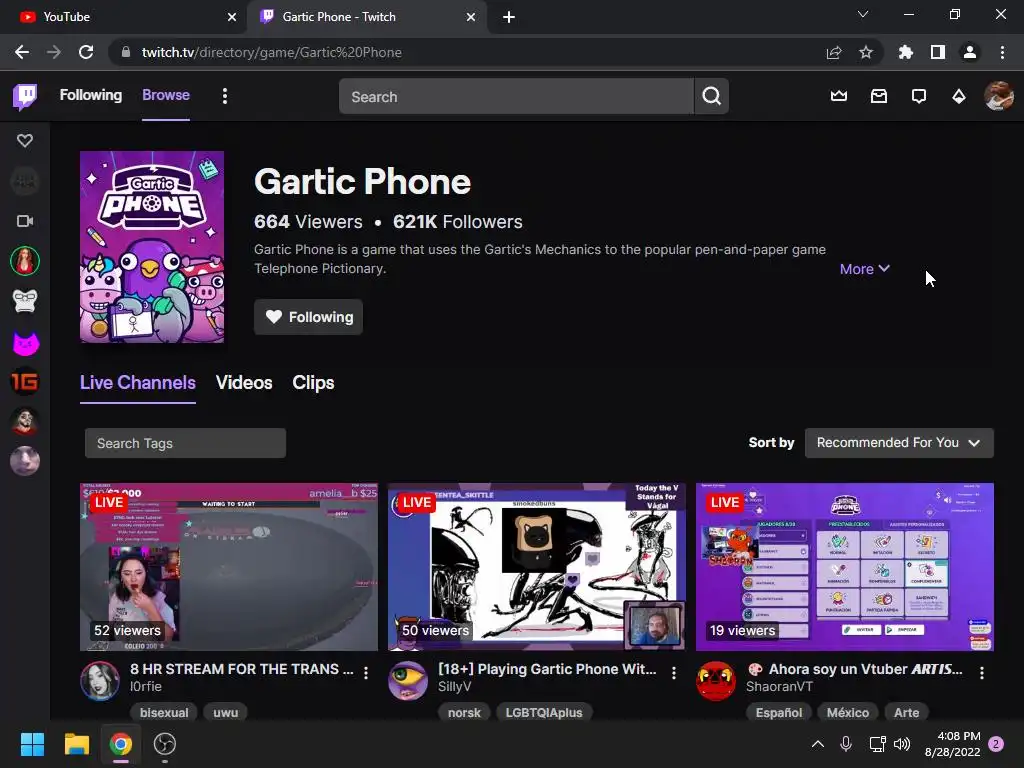Switch to the Live Channels tab
The width and height of the screenshot is (1024, 768).
[x=138, y=383]
